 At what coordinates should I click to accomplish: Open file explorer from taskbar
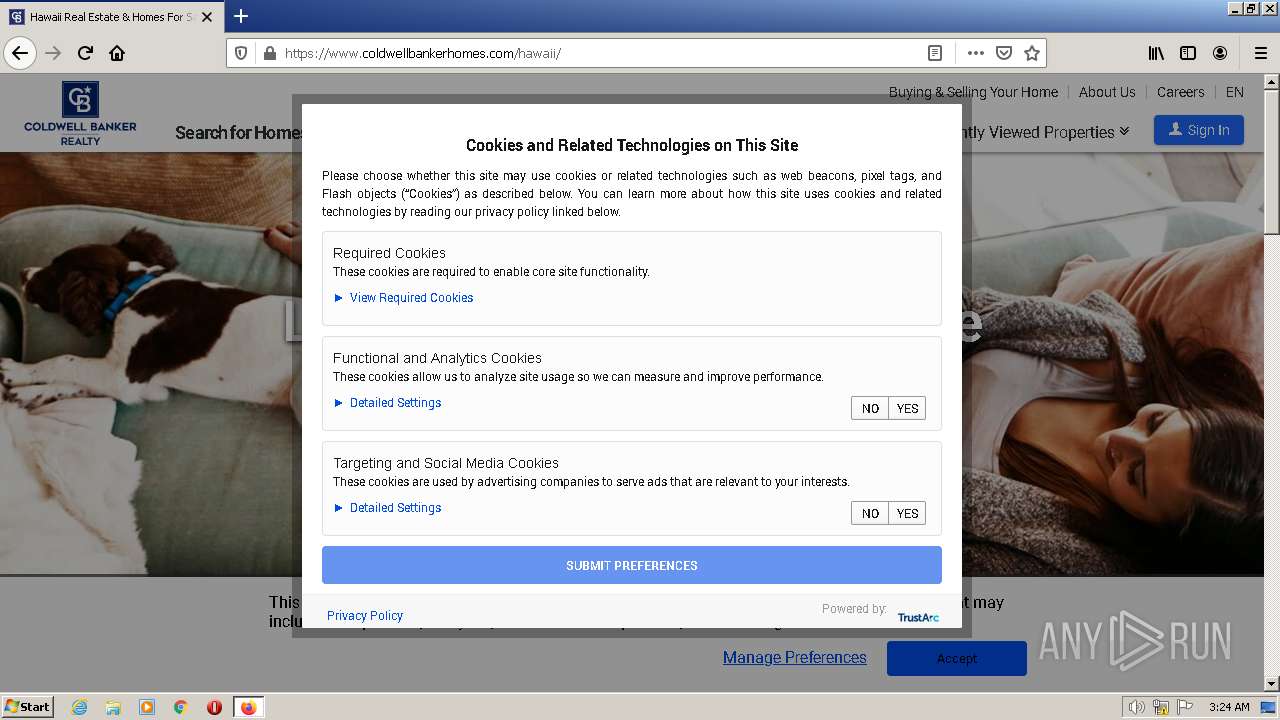point(113,707)
